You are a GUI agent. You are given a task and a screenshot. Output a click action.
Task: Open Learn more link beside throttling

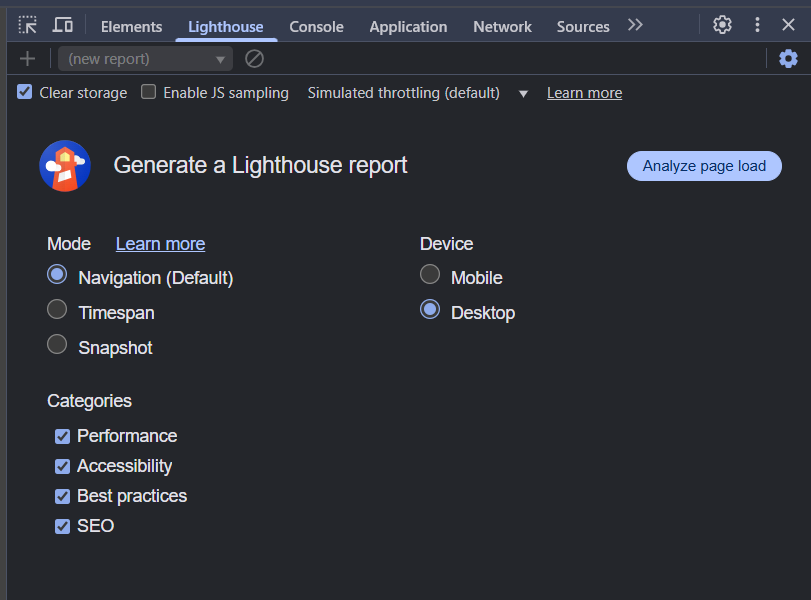[584, 93]
